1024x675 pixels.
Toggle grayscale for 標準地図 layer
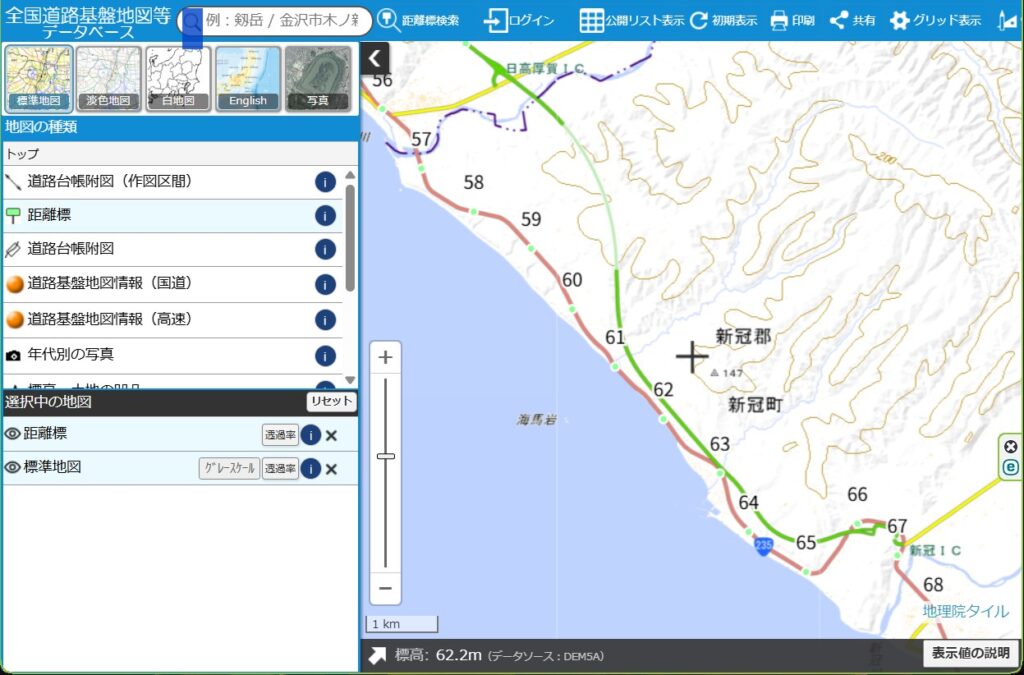229,469
